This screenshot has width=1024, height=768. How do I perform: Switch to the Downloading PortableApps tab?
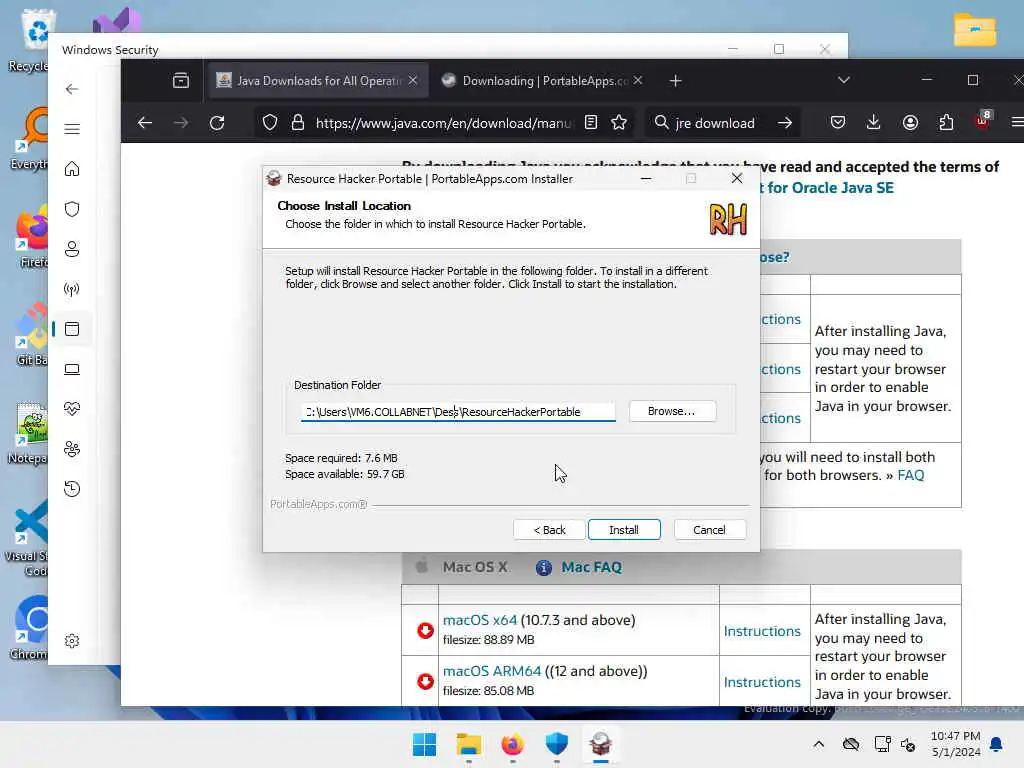click(x=542, y=80)
